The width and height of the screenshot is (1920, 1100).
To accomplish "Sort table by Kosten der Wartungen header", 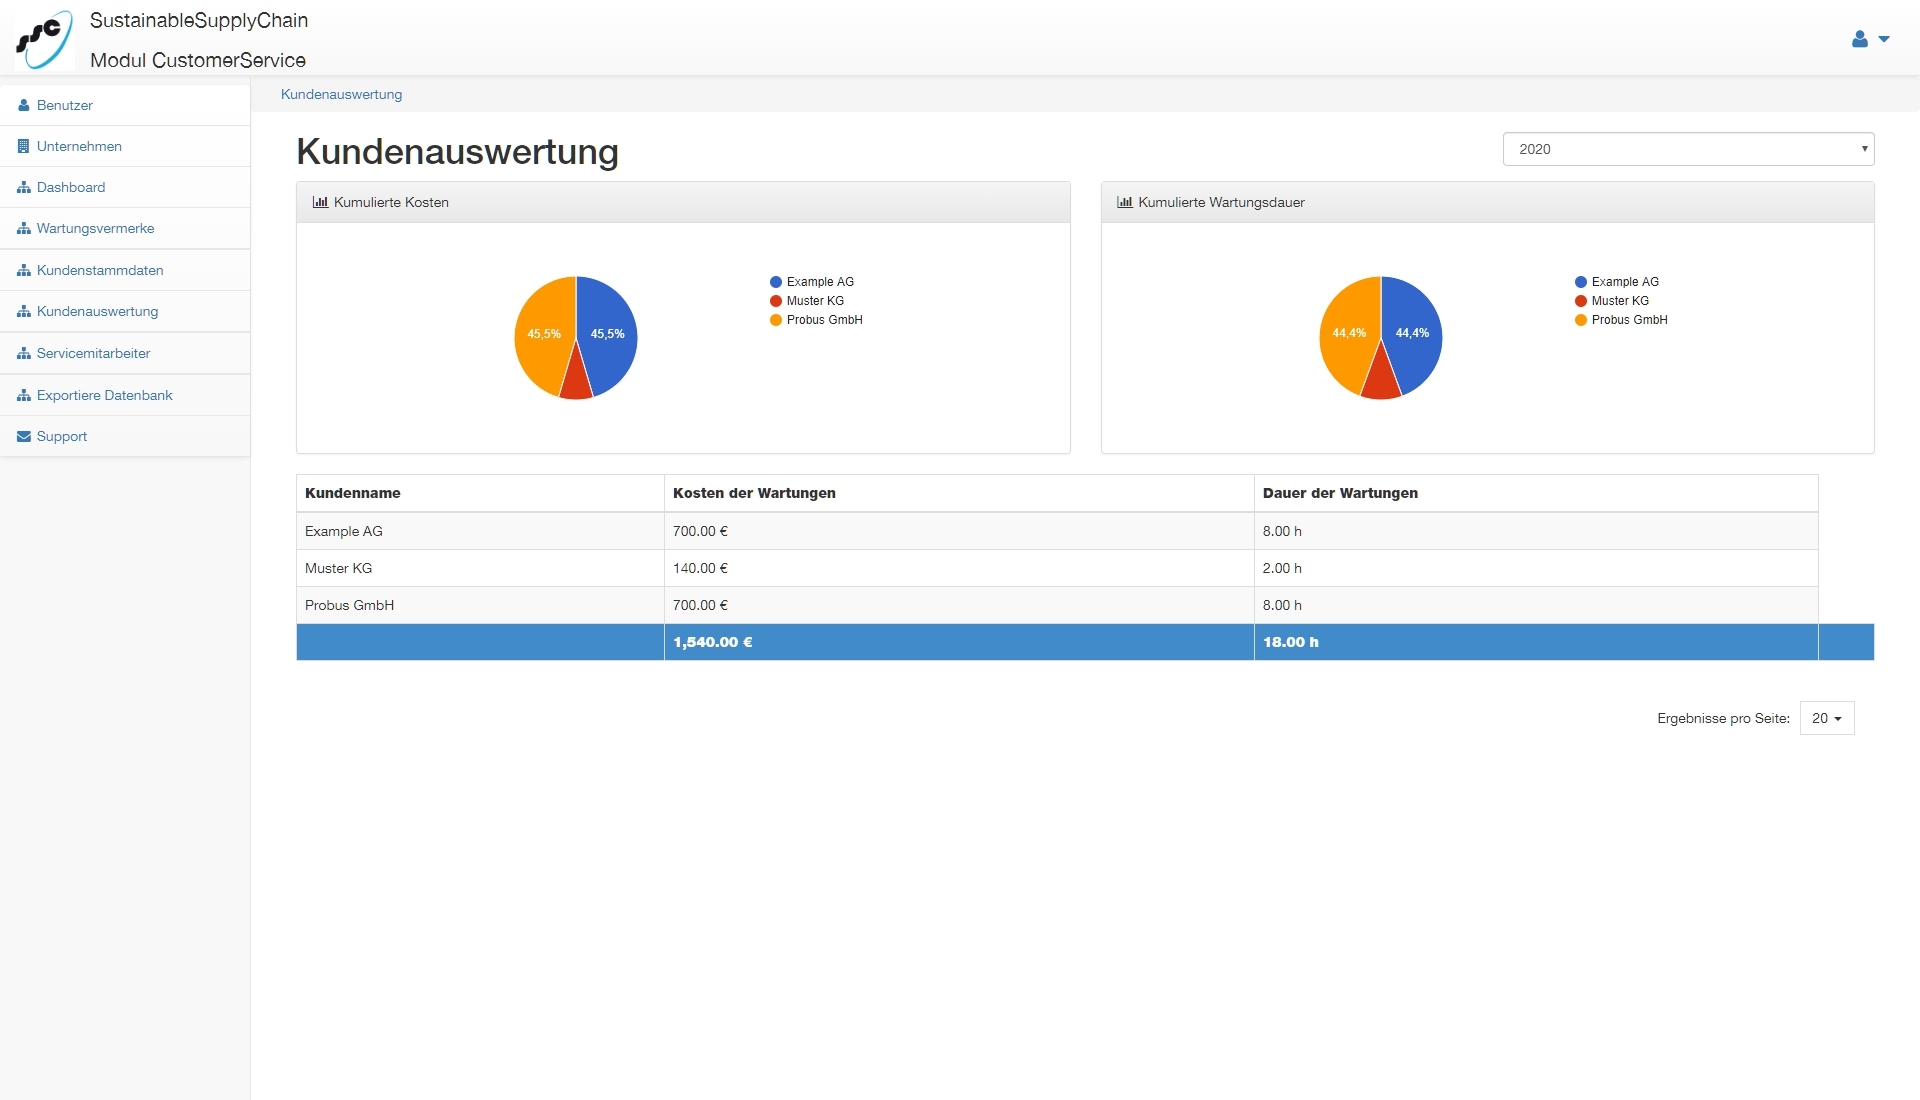I will coord(754,493).
